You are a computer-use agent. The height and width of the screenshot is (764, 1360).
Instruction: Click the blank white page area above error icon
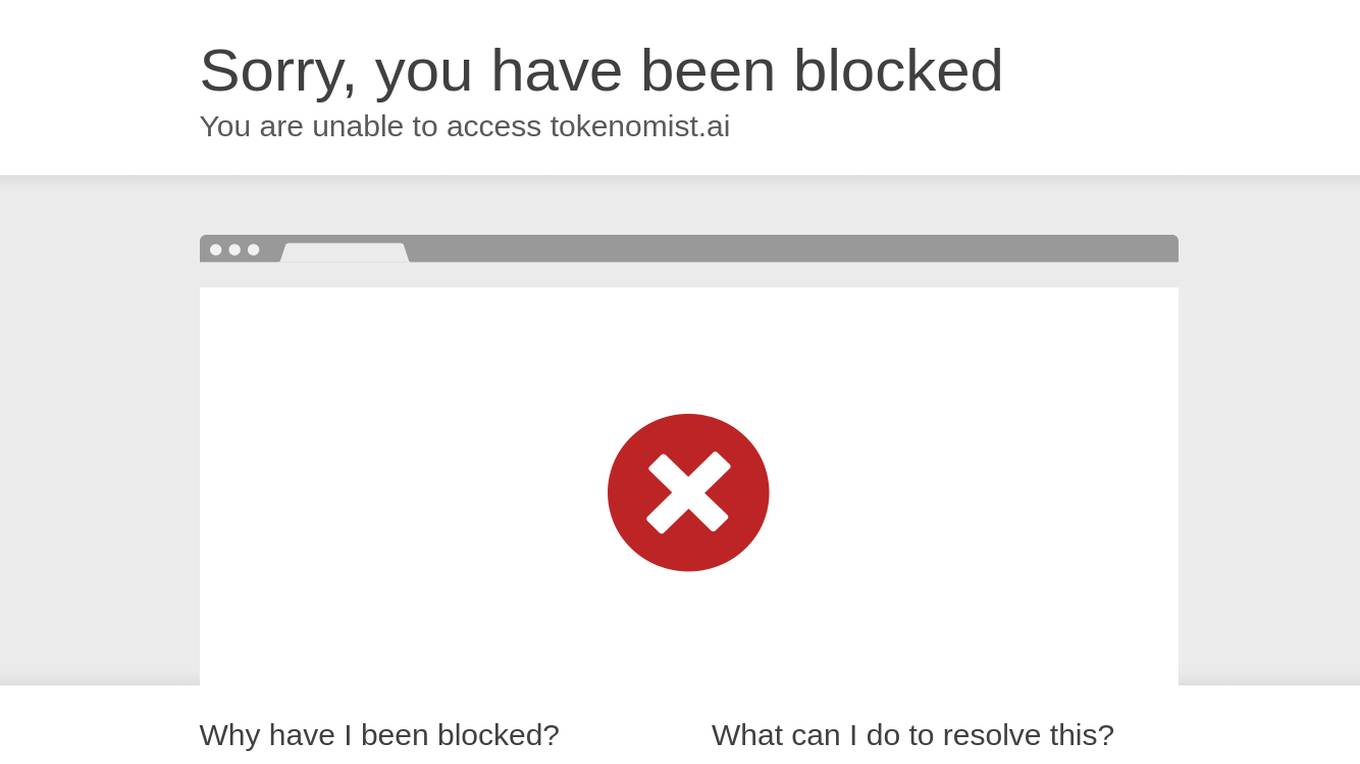pos(689,350)
